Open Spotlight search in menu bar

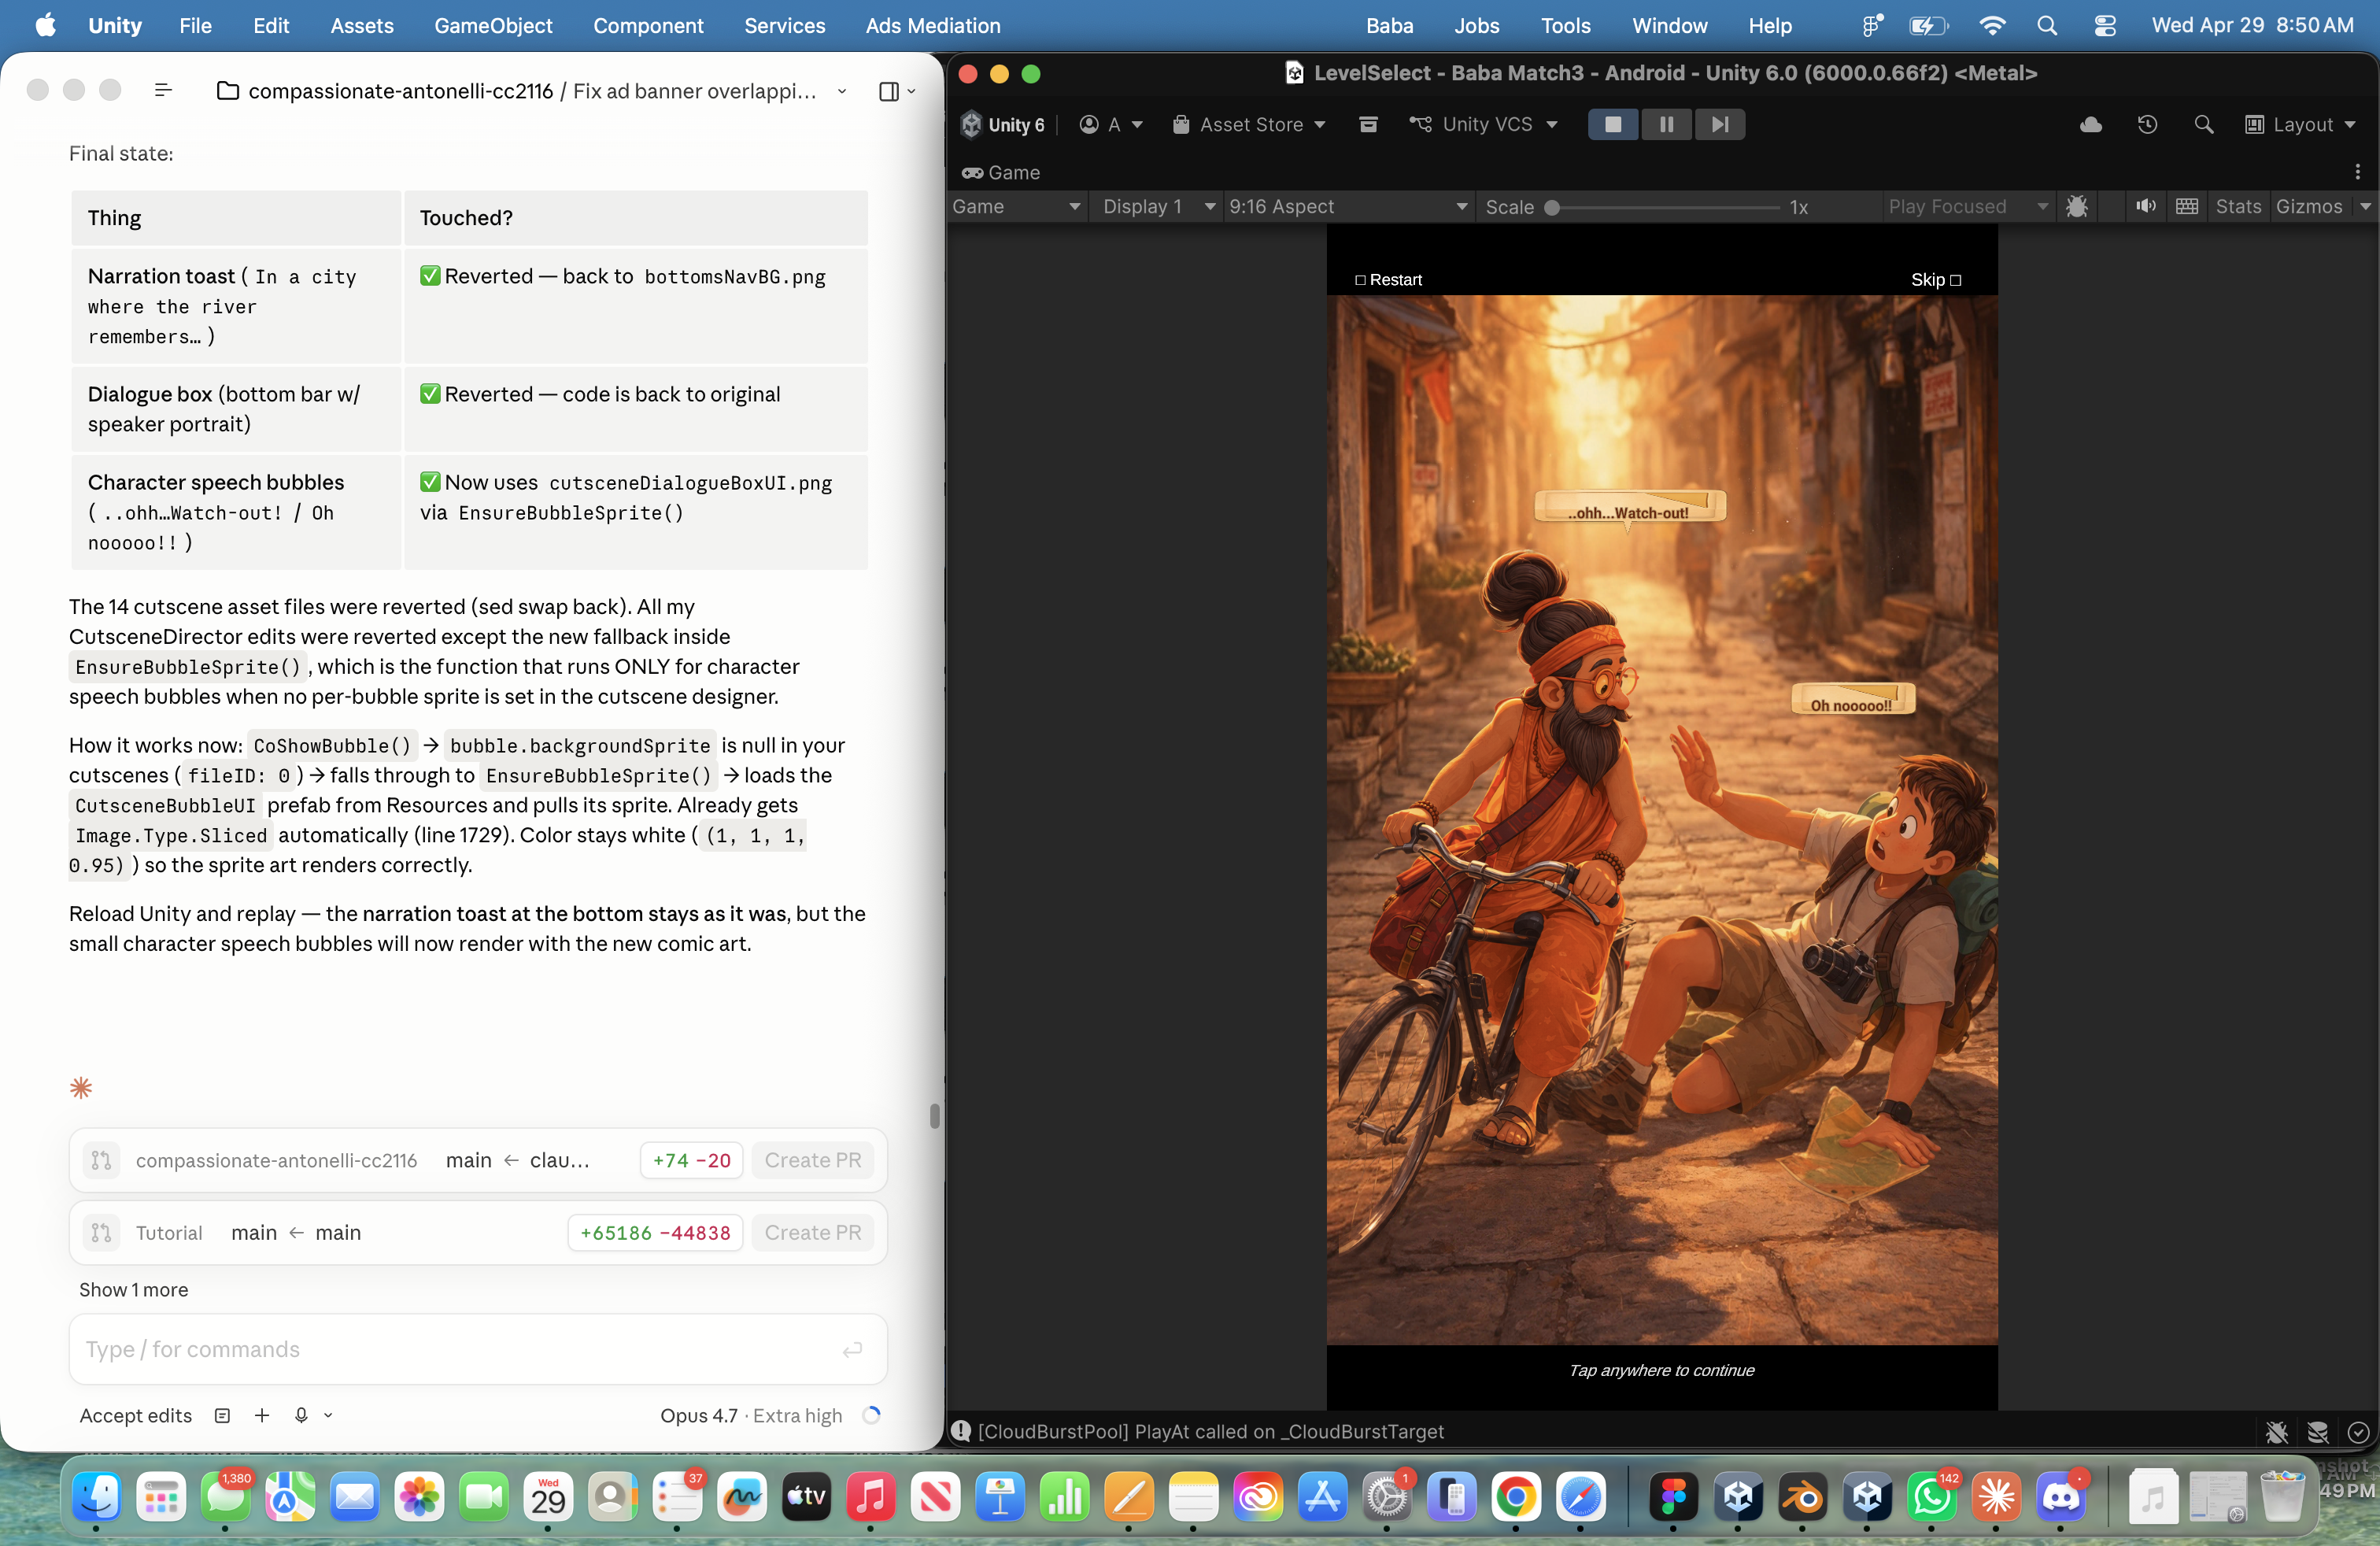pos(2046,25)
